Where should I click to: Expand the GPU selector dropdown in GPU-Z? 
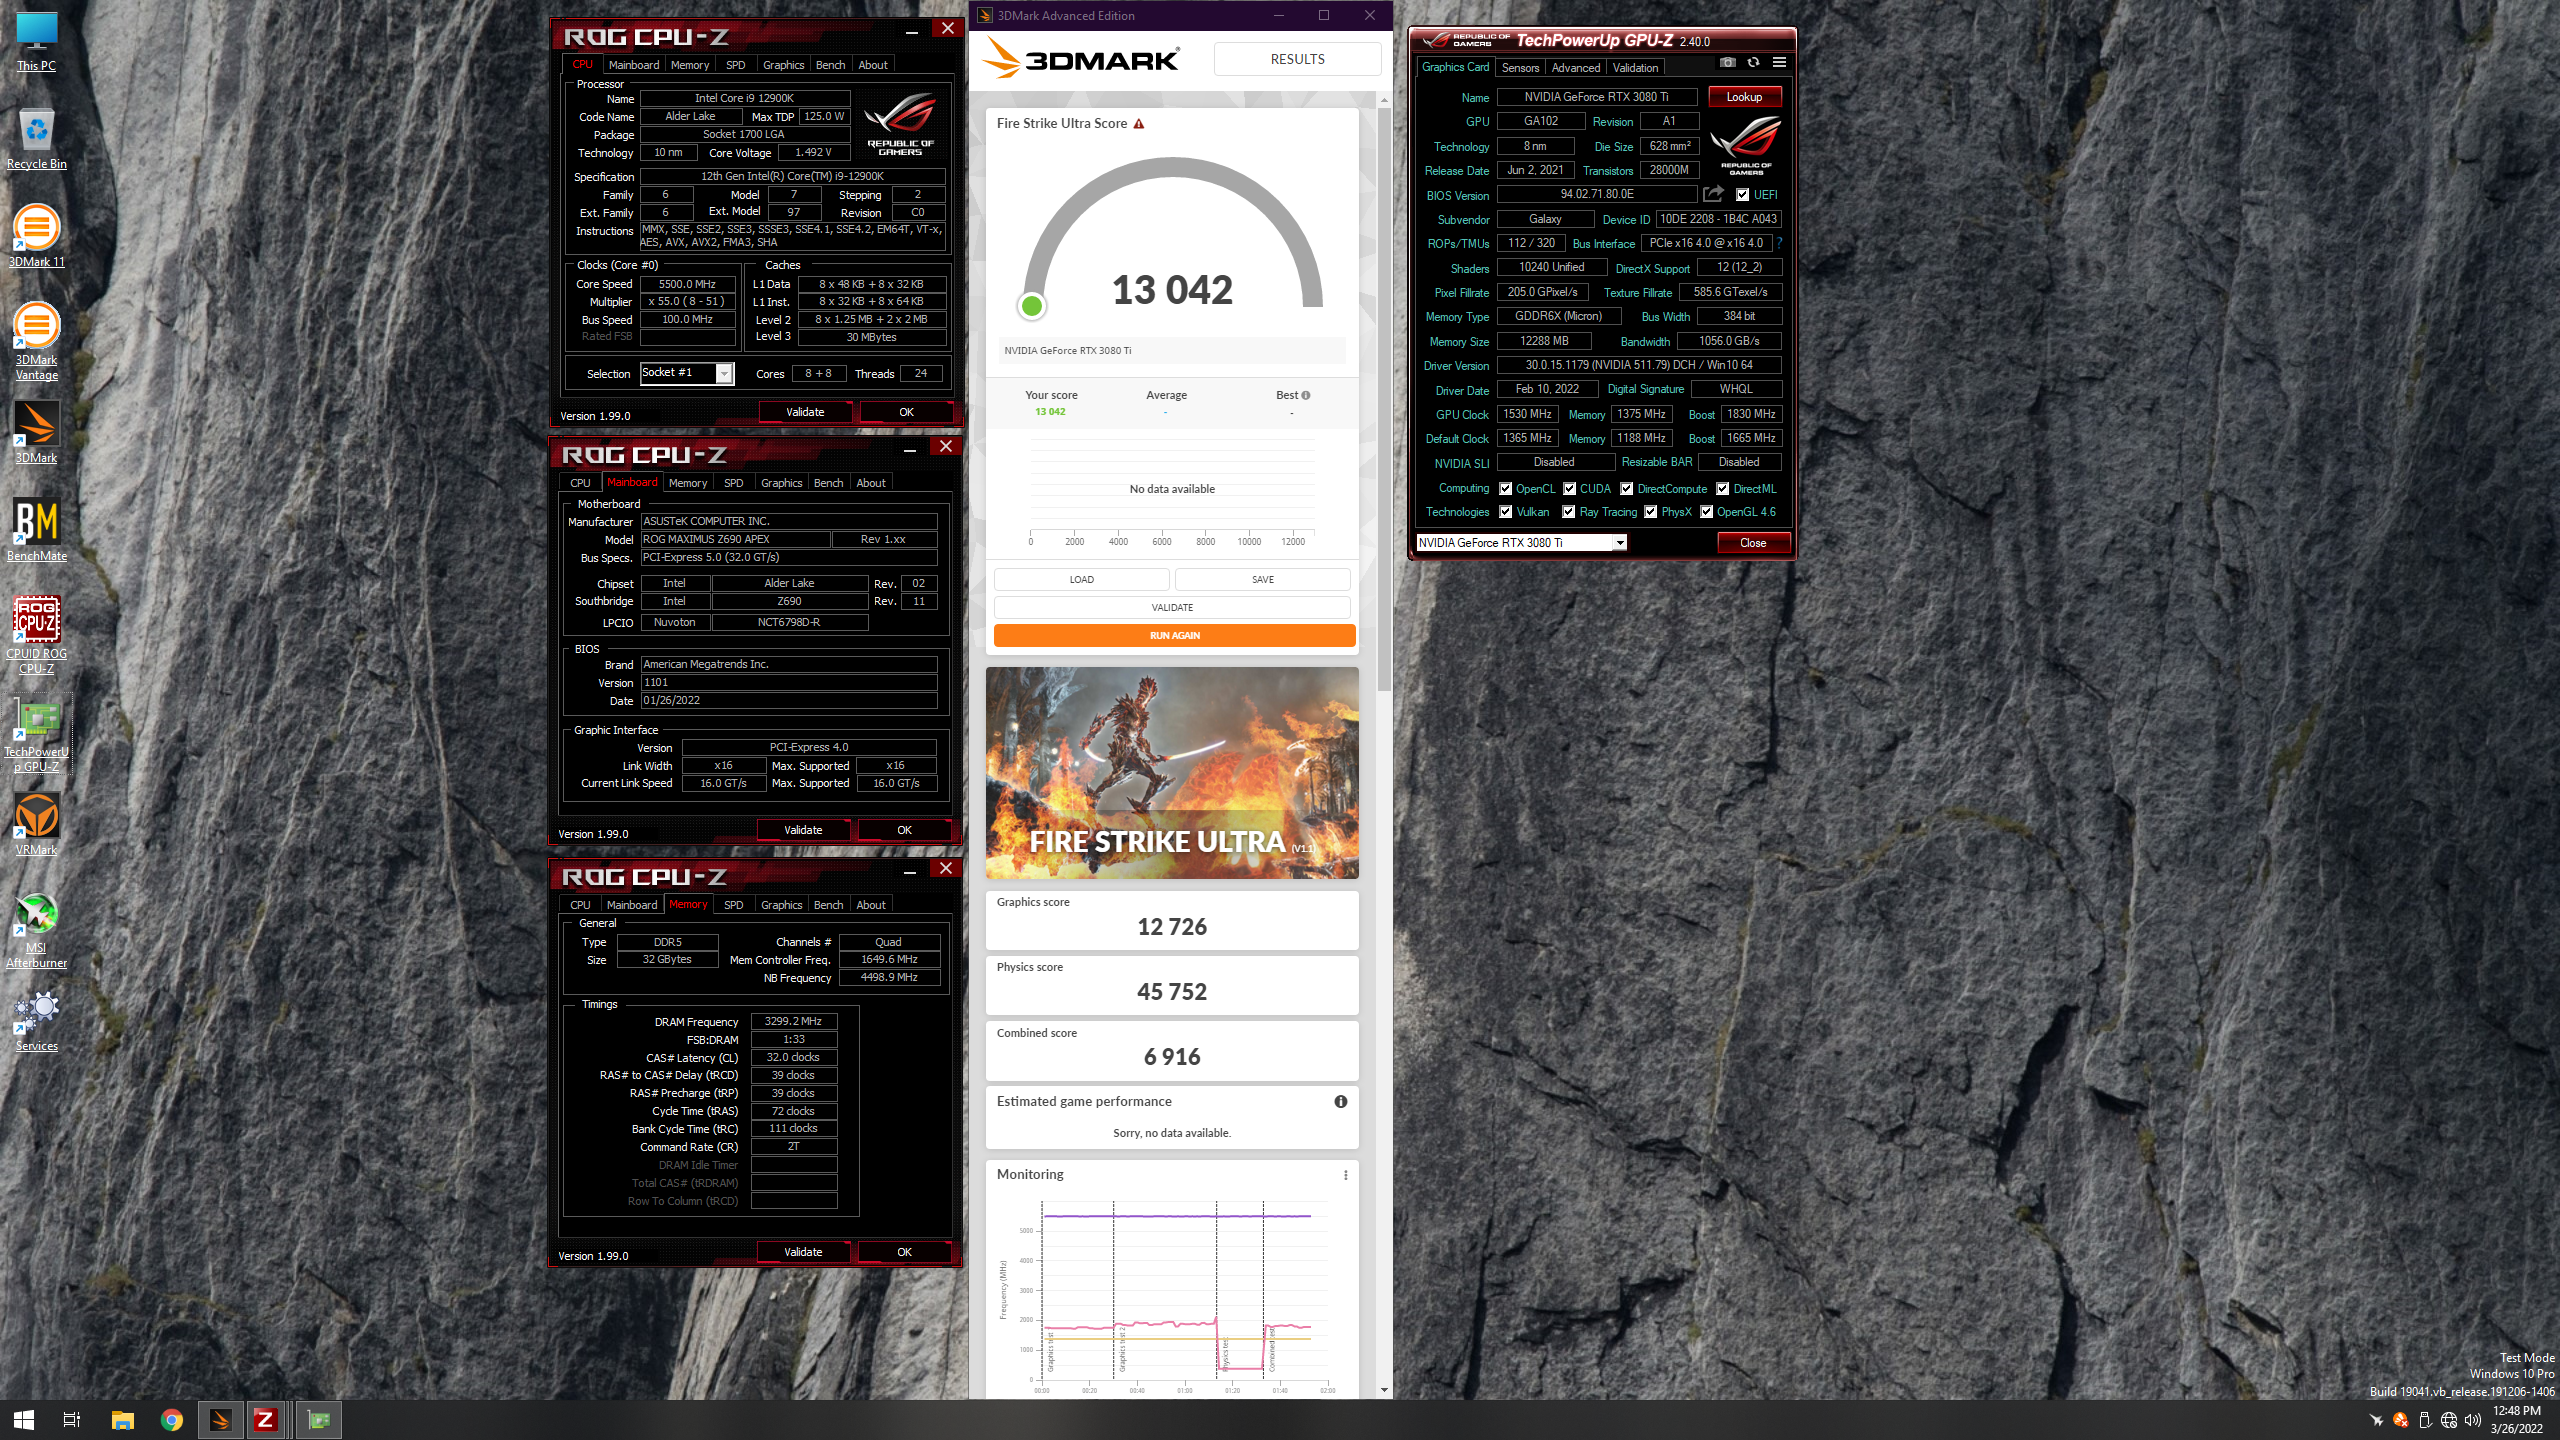click(1620, 543)
